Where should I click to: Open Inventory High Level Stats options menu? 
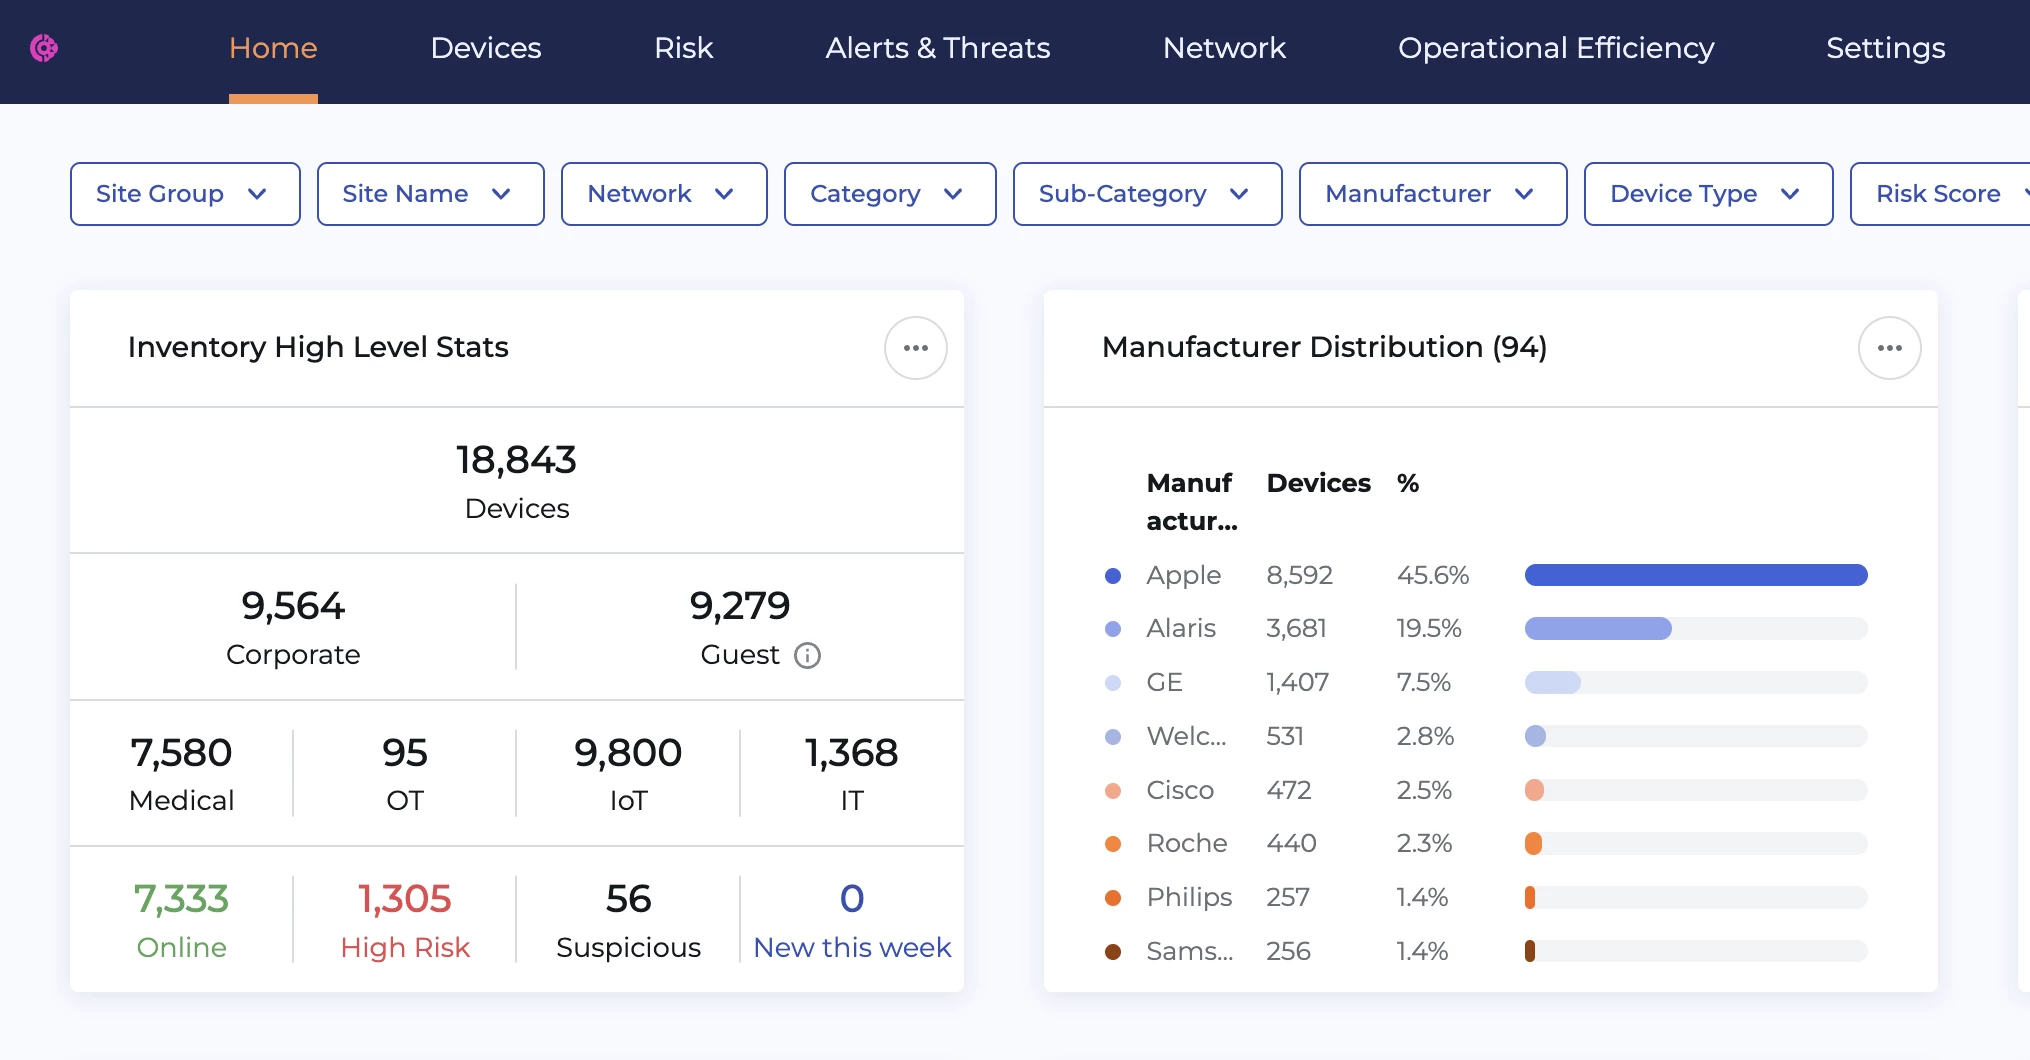(915, 348)
